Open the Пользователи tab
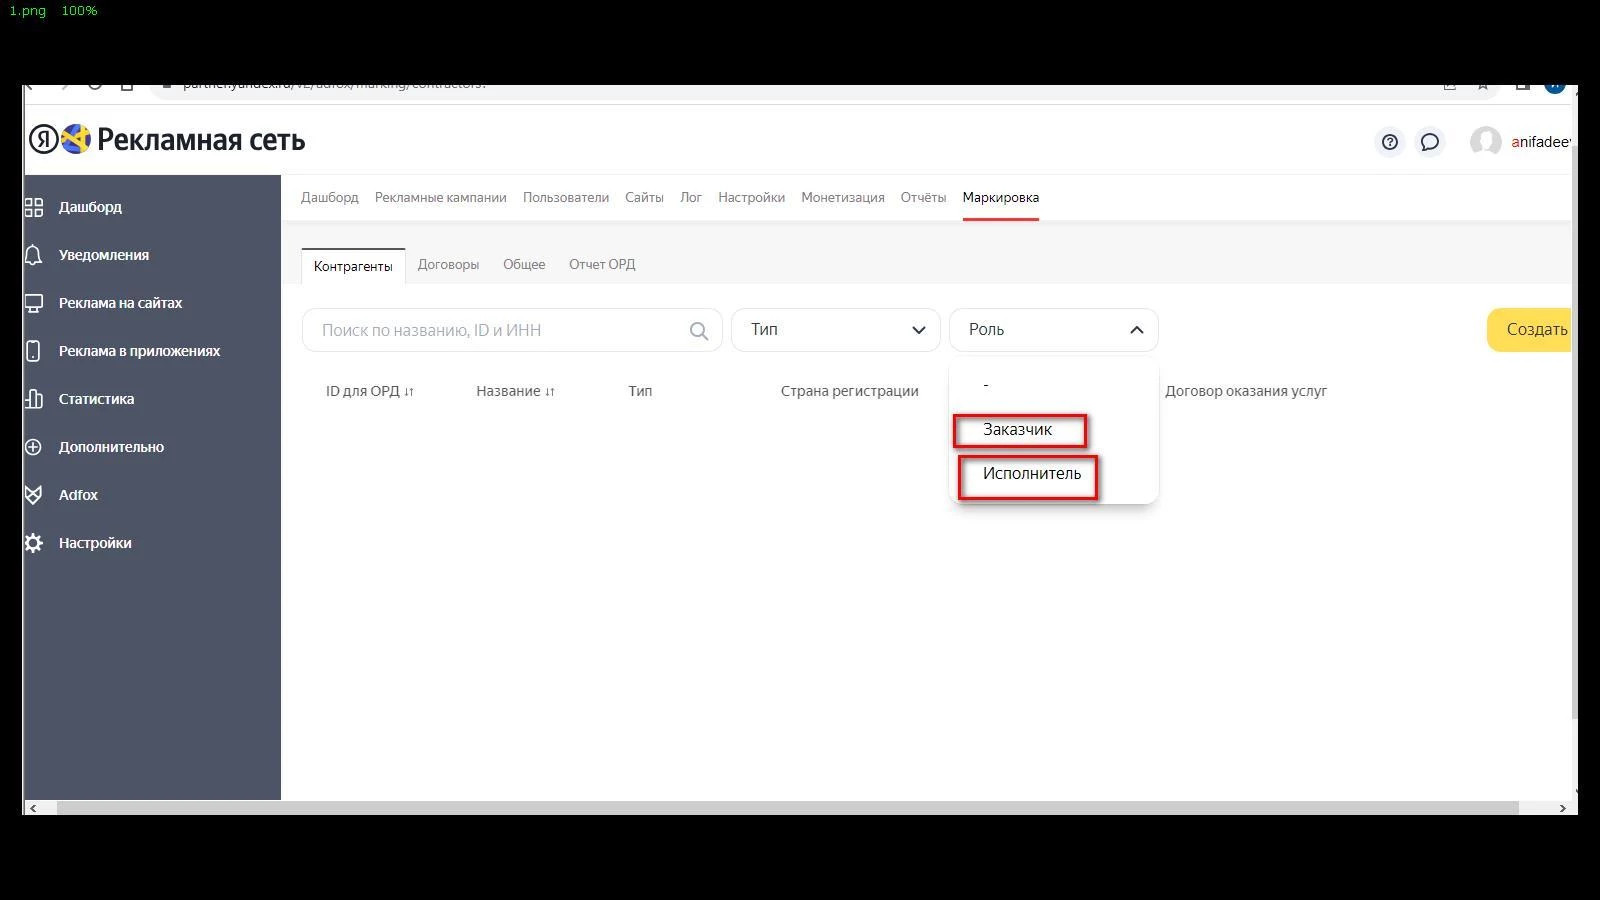 [566, 198]
